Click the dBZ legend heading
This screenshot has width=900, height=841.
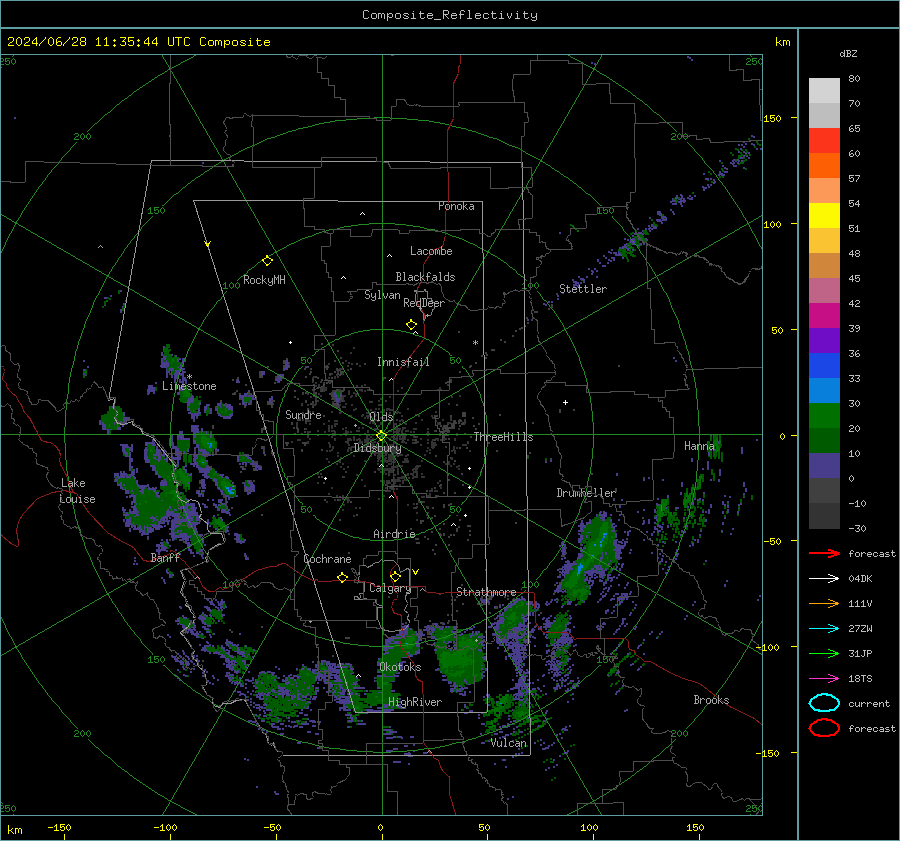click(x=848, y=53)
